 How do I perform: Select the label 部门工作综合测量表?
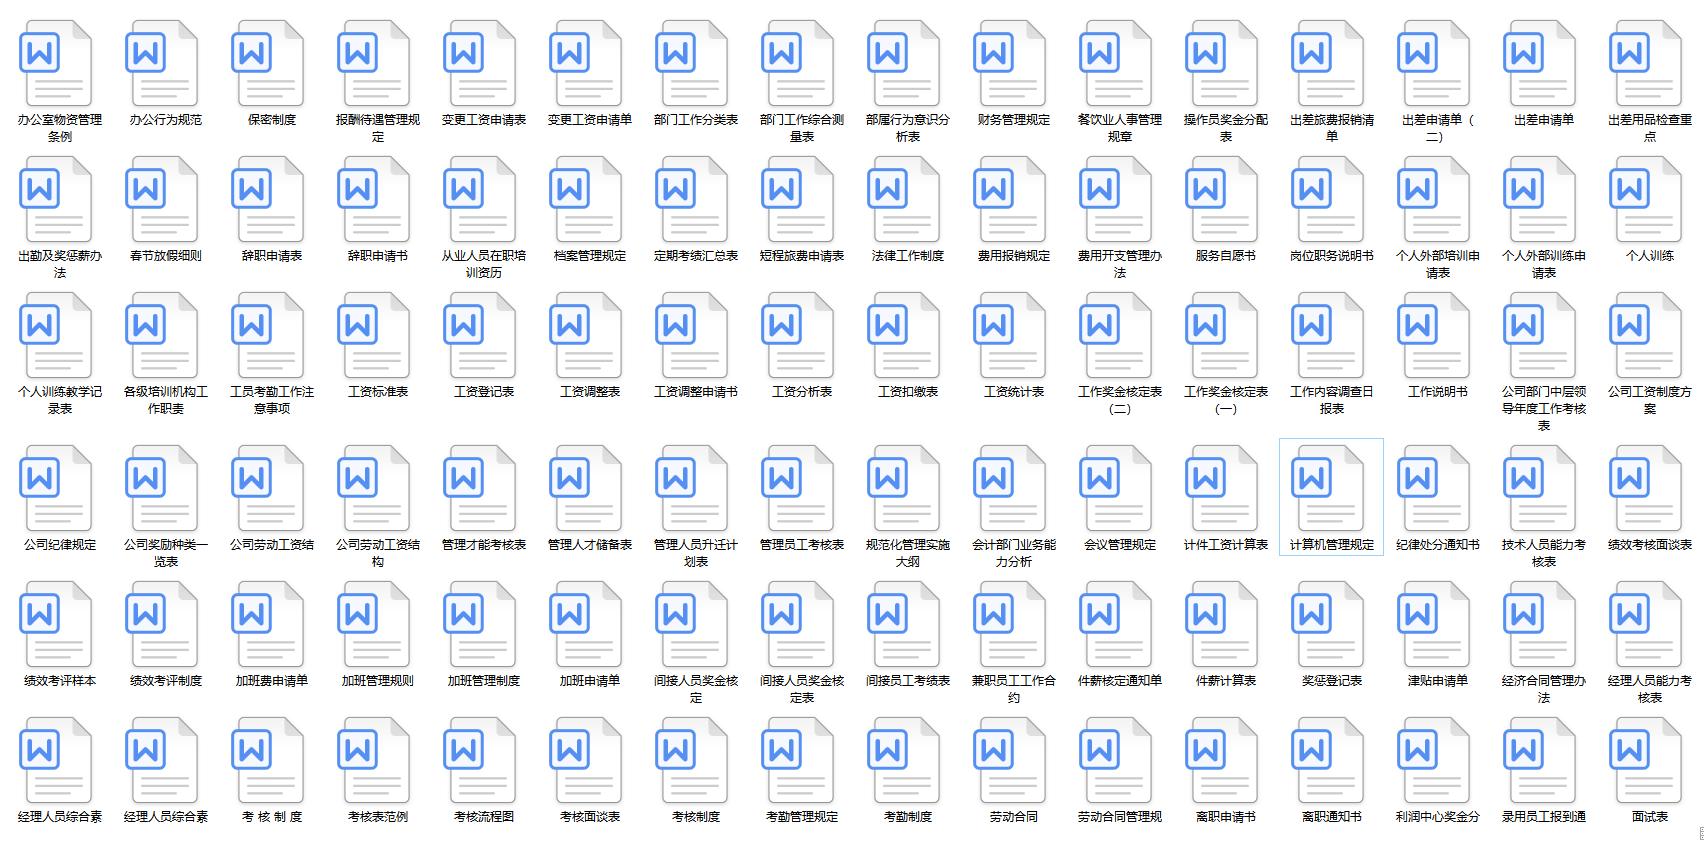802,128
